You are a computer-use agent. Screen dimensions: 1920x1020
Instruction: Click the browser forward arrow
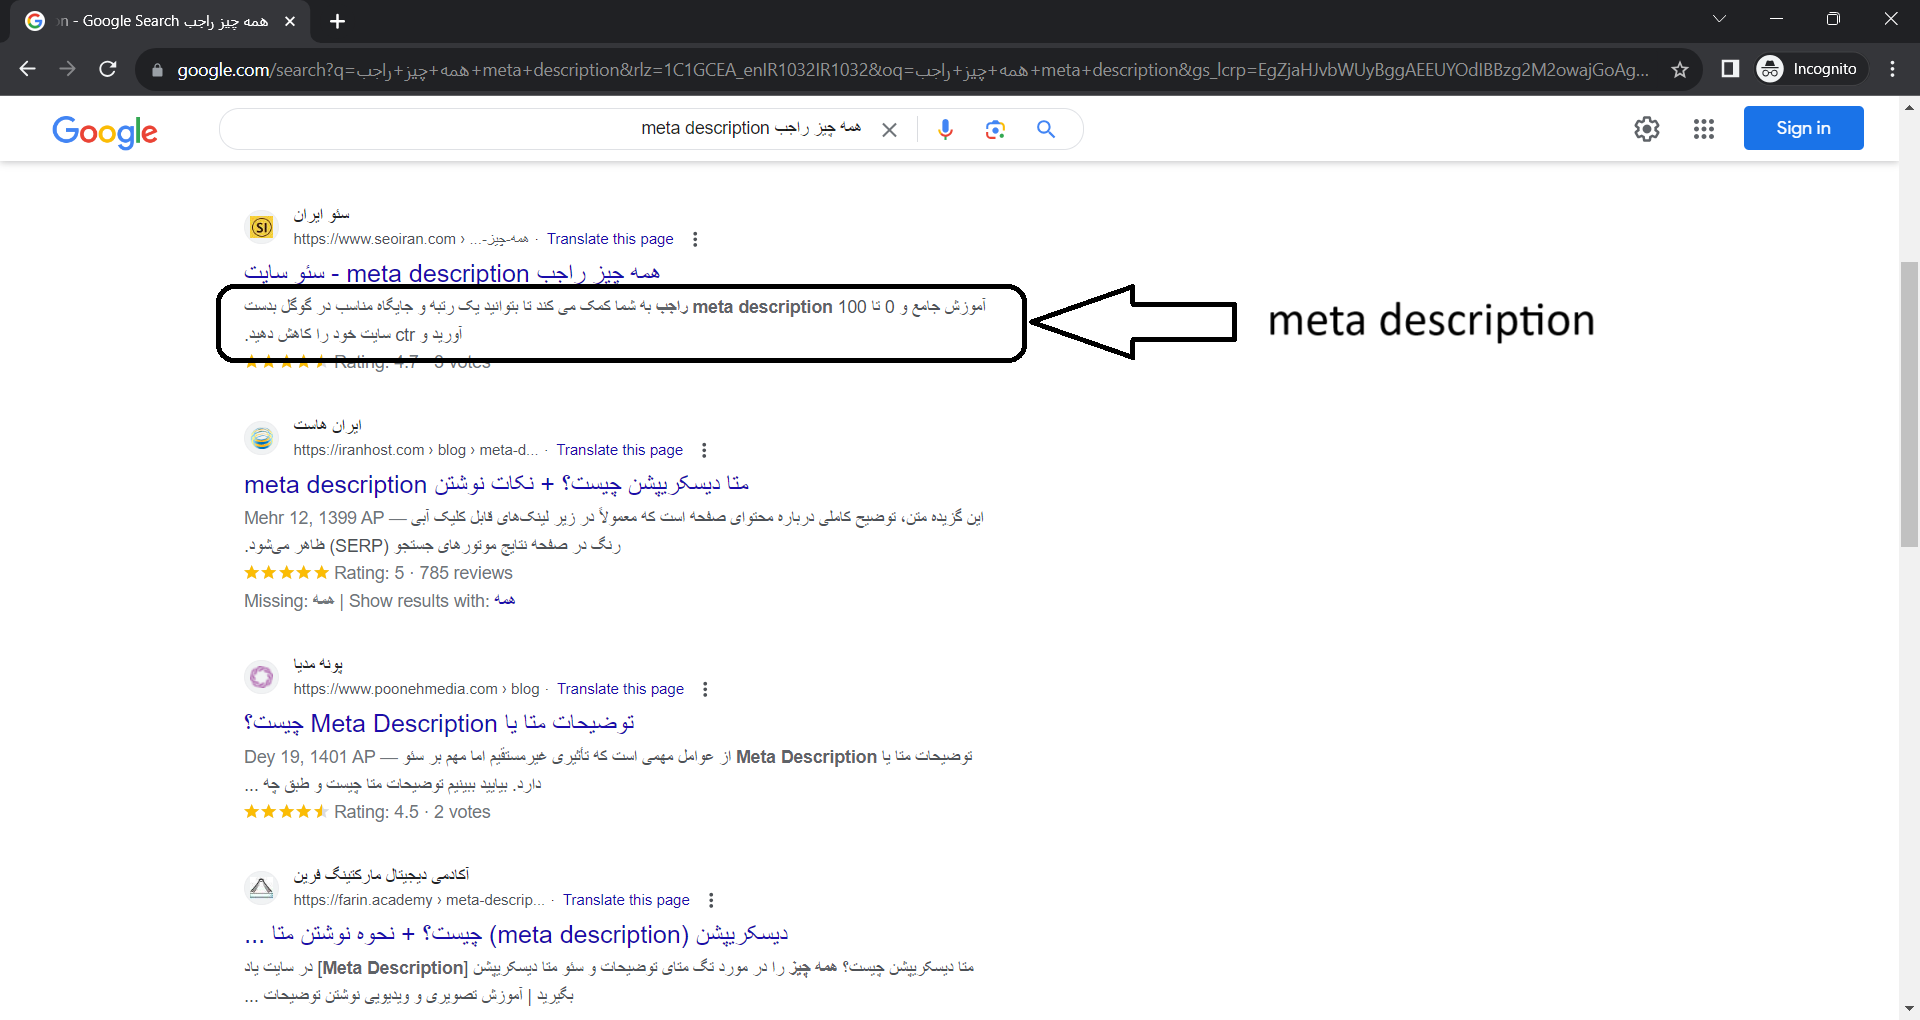click(x=67, y=69)
